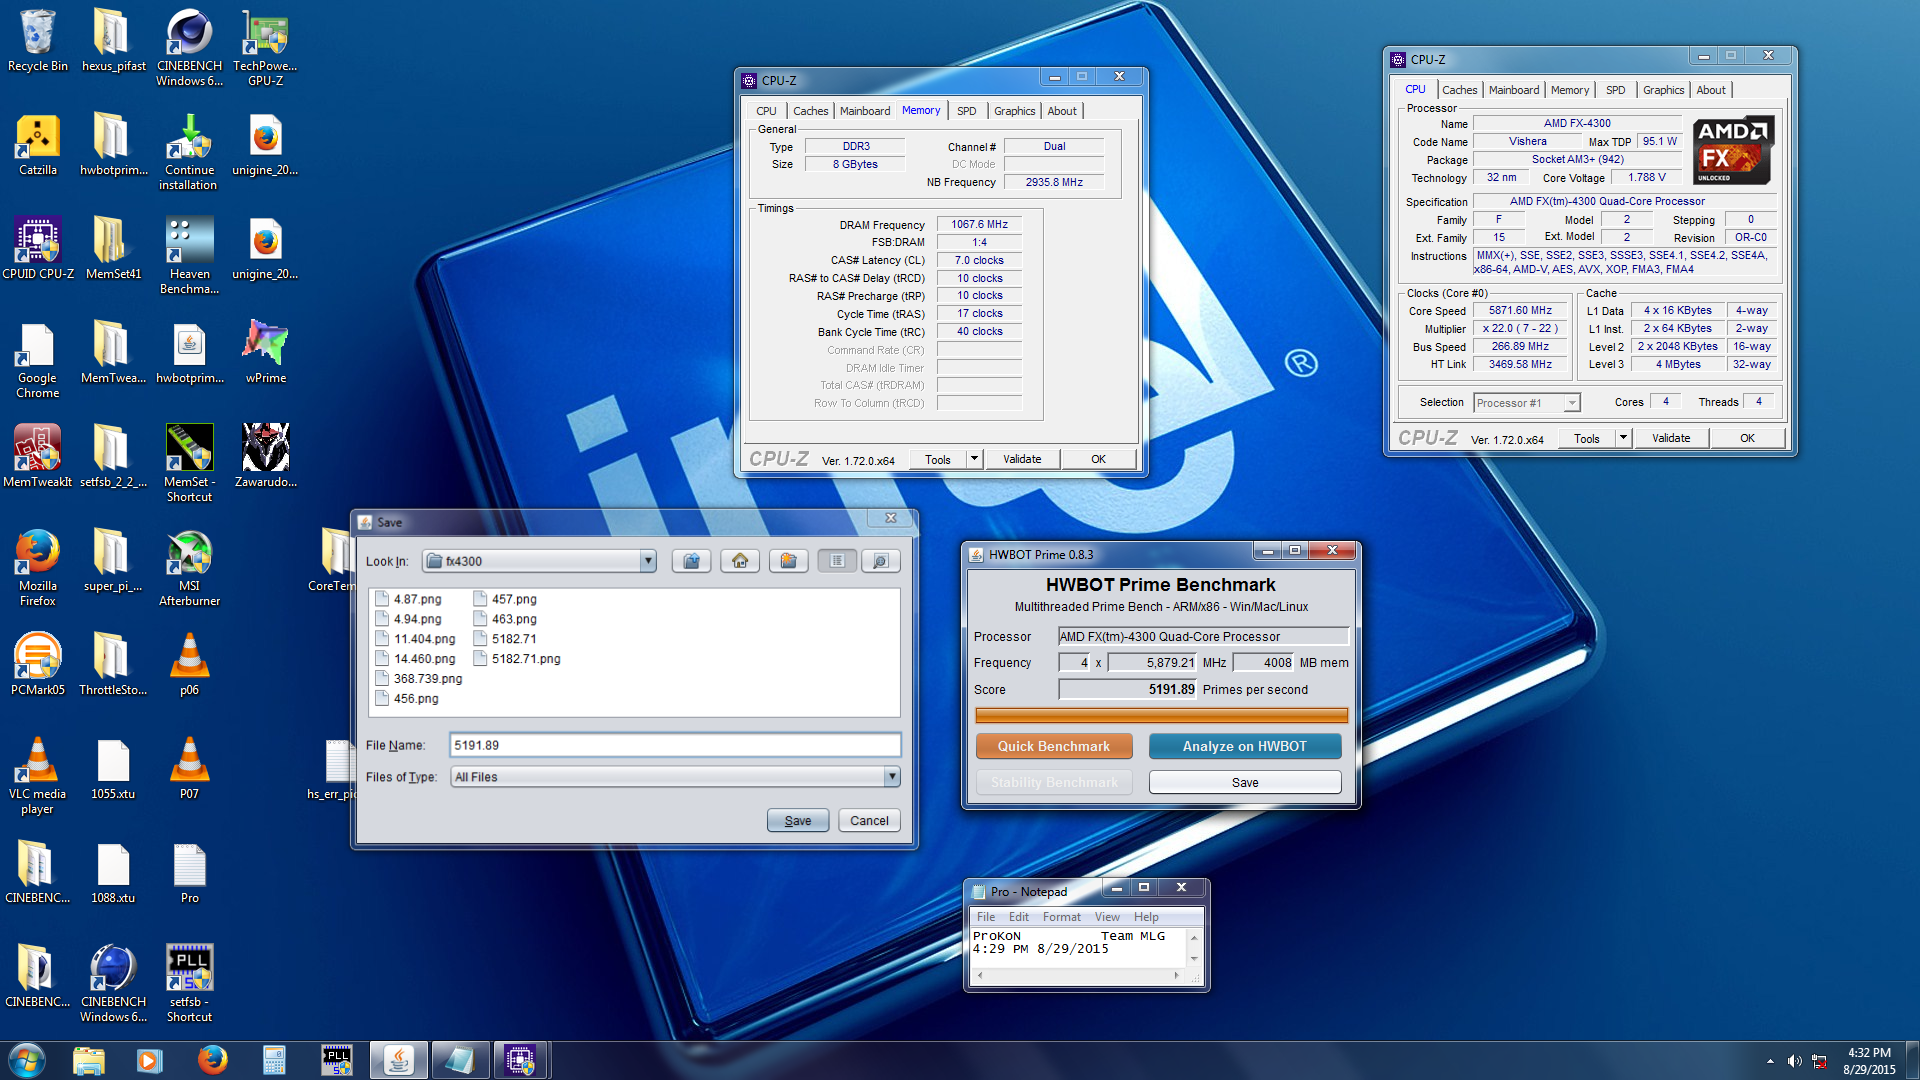1920x1080 pixels.
Task: Select 368.739.png in file list
Action: coord(419,679)
